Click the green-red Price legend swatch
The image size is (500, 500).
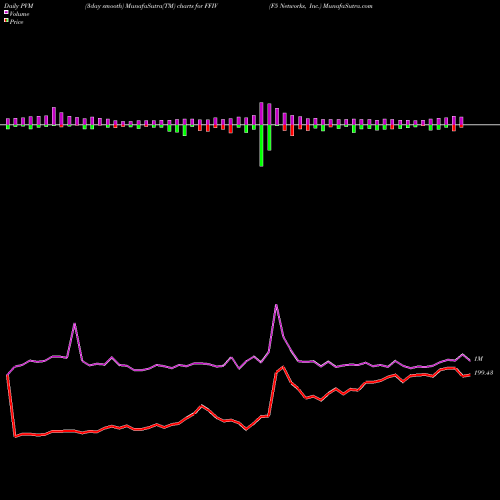[x=6, y=21]
